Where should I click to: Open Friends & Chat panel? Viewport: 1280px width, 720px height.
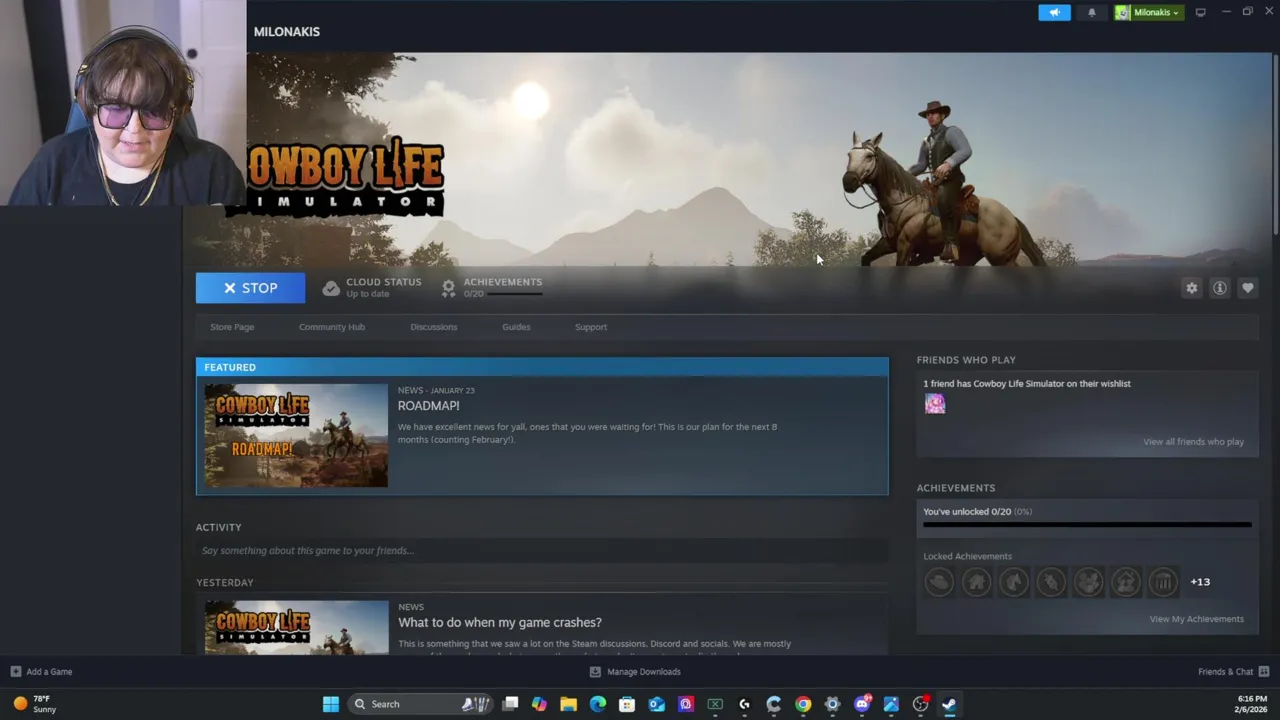[1233, 672]
